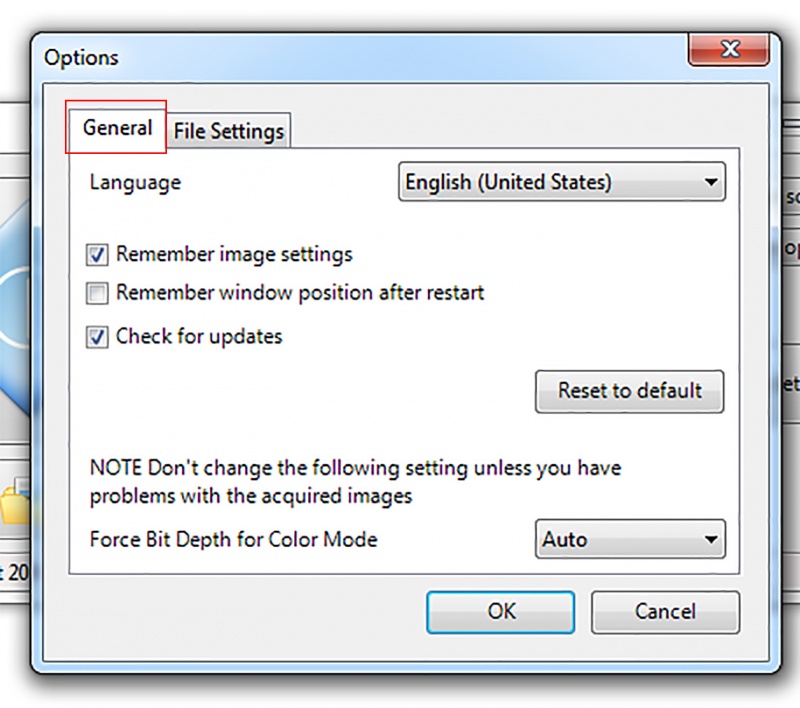Screen dimensions: 800x708
Task: Enable Remember window position after restart
Action: click(97, 294)
